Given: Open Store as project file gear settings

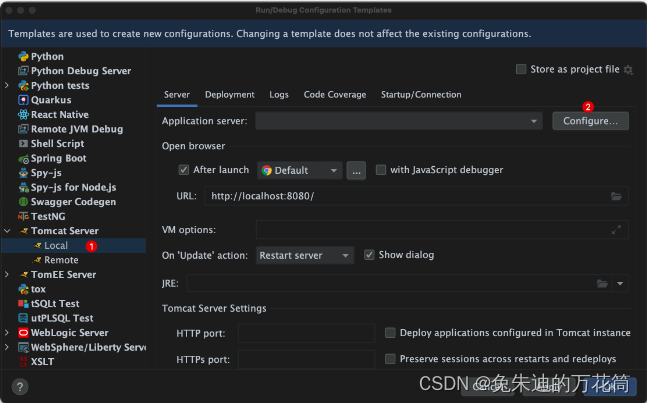Looking at the screenshot, I should 628,70.
